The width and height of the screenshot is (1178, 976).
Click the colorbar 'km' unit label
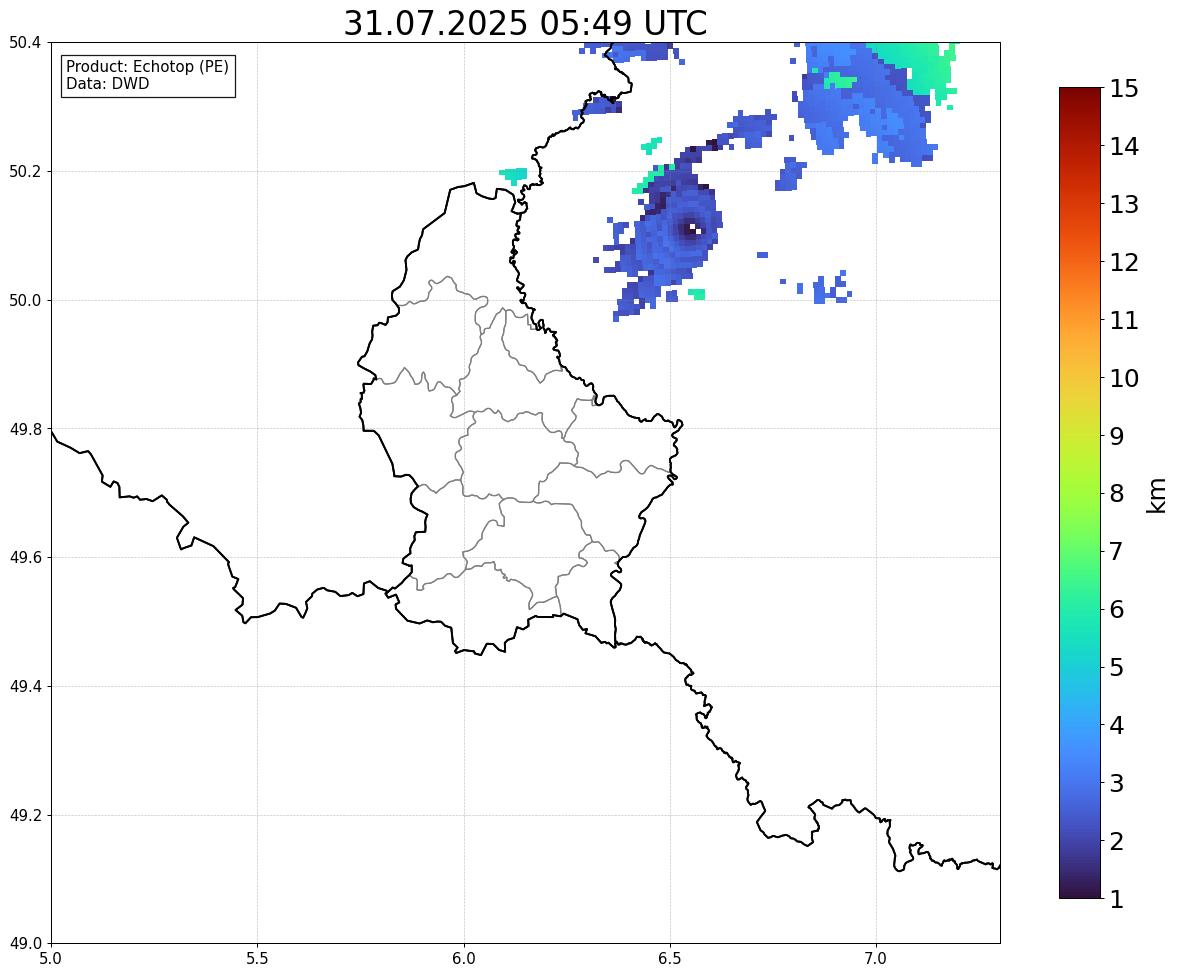click(x=1157, y=496)
